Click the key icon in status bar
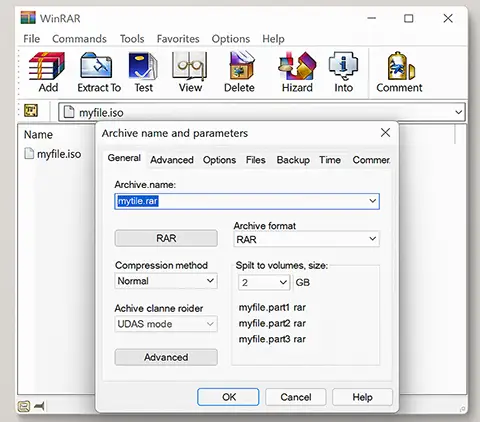Screen dimensions: 480x422 click(x=40, y=406)
